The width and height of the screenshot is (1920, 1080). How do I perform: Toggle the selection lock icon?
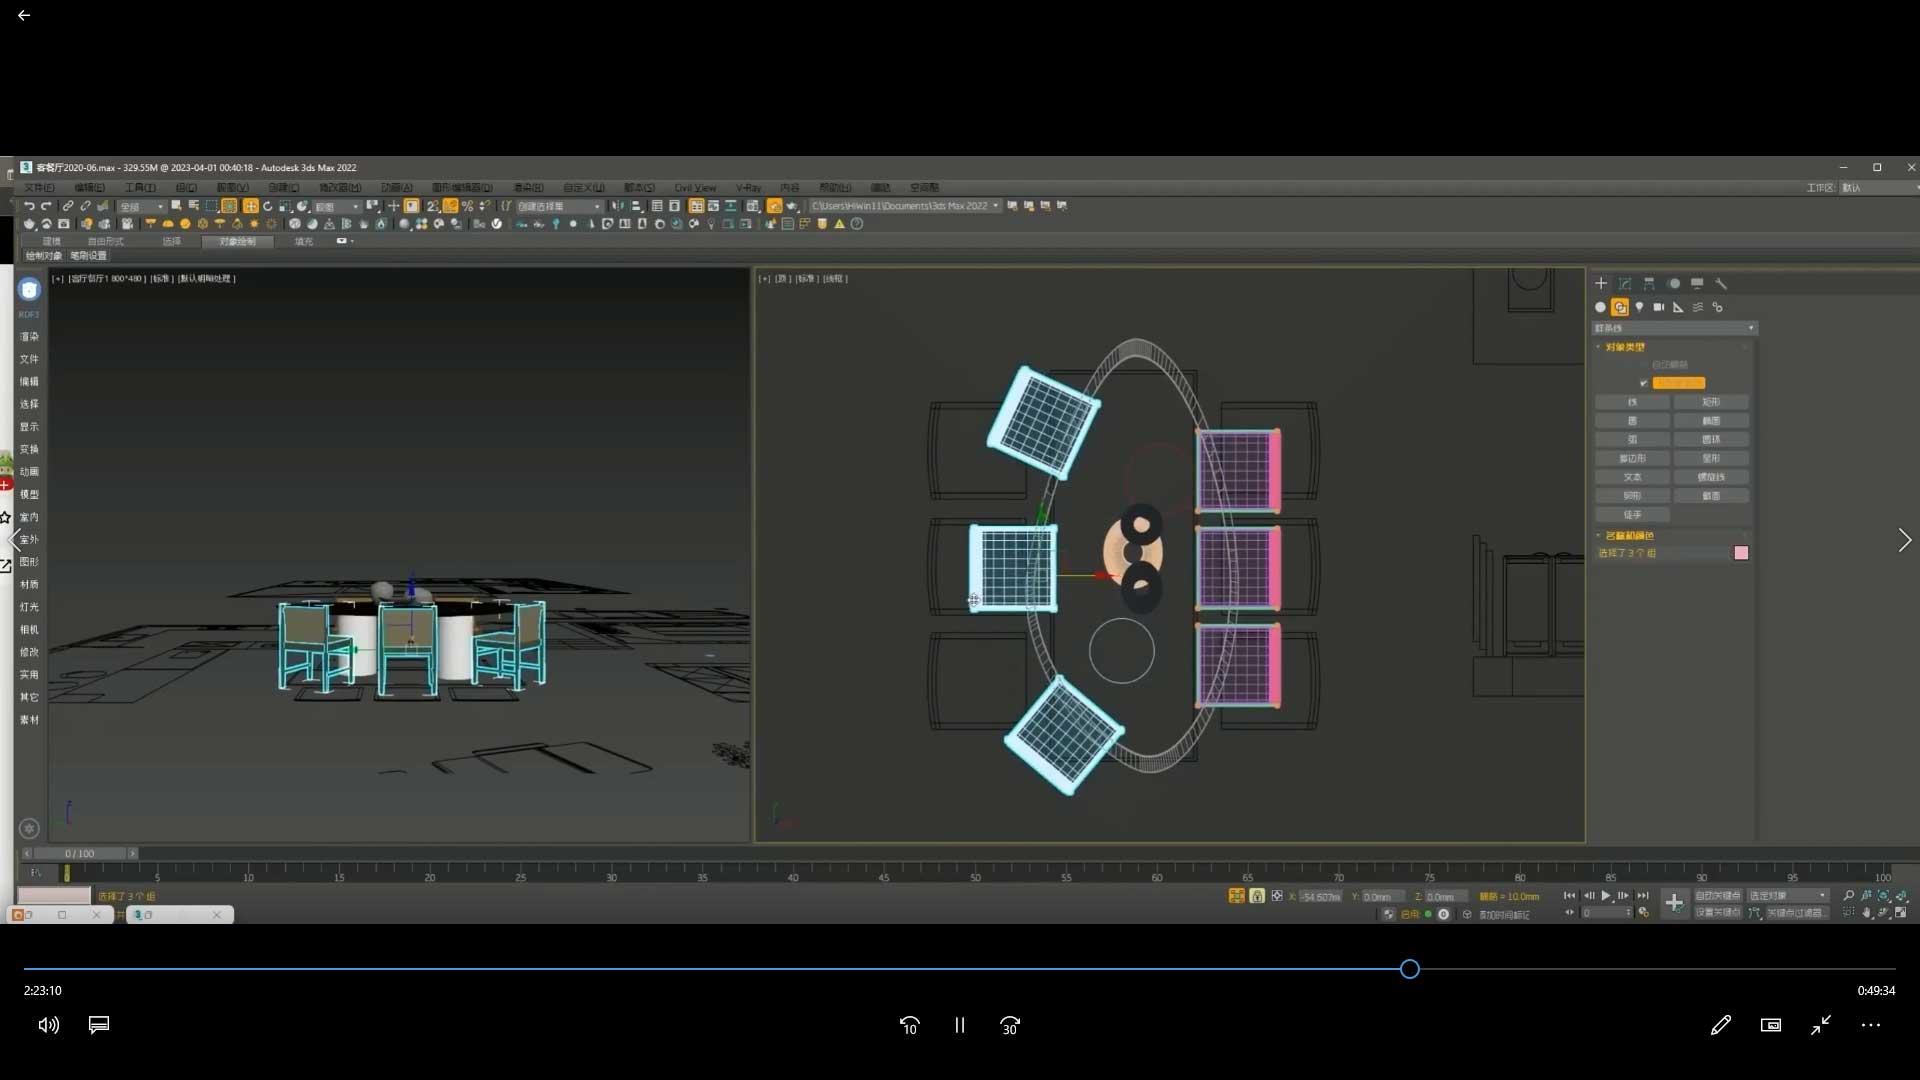click(1257, 896)
